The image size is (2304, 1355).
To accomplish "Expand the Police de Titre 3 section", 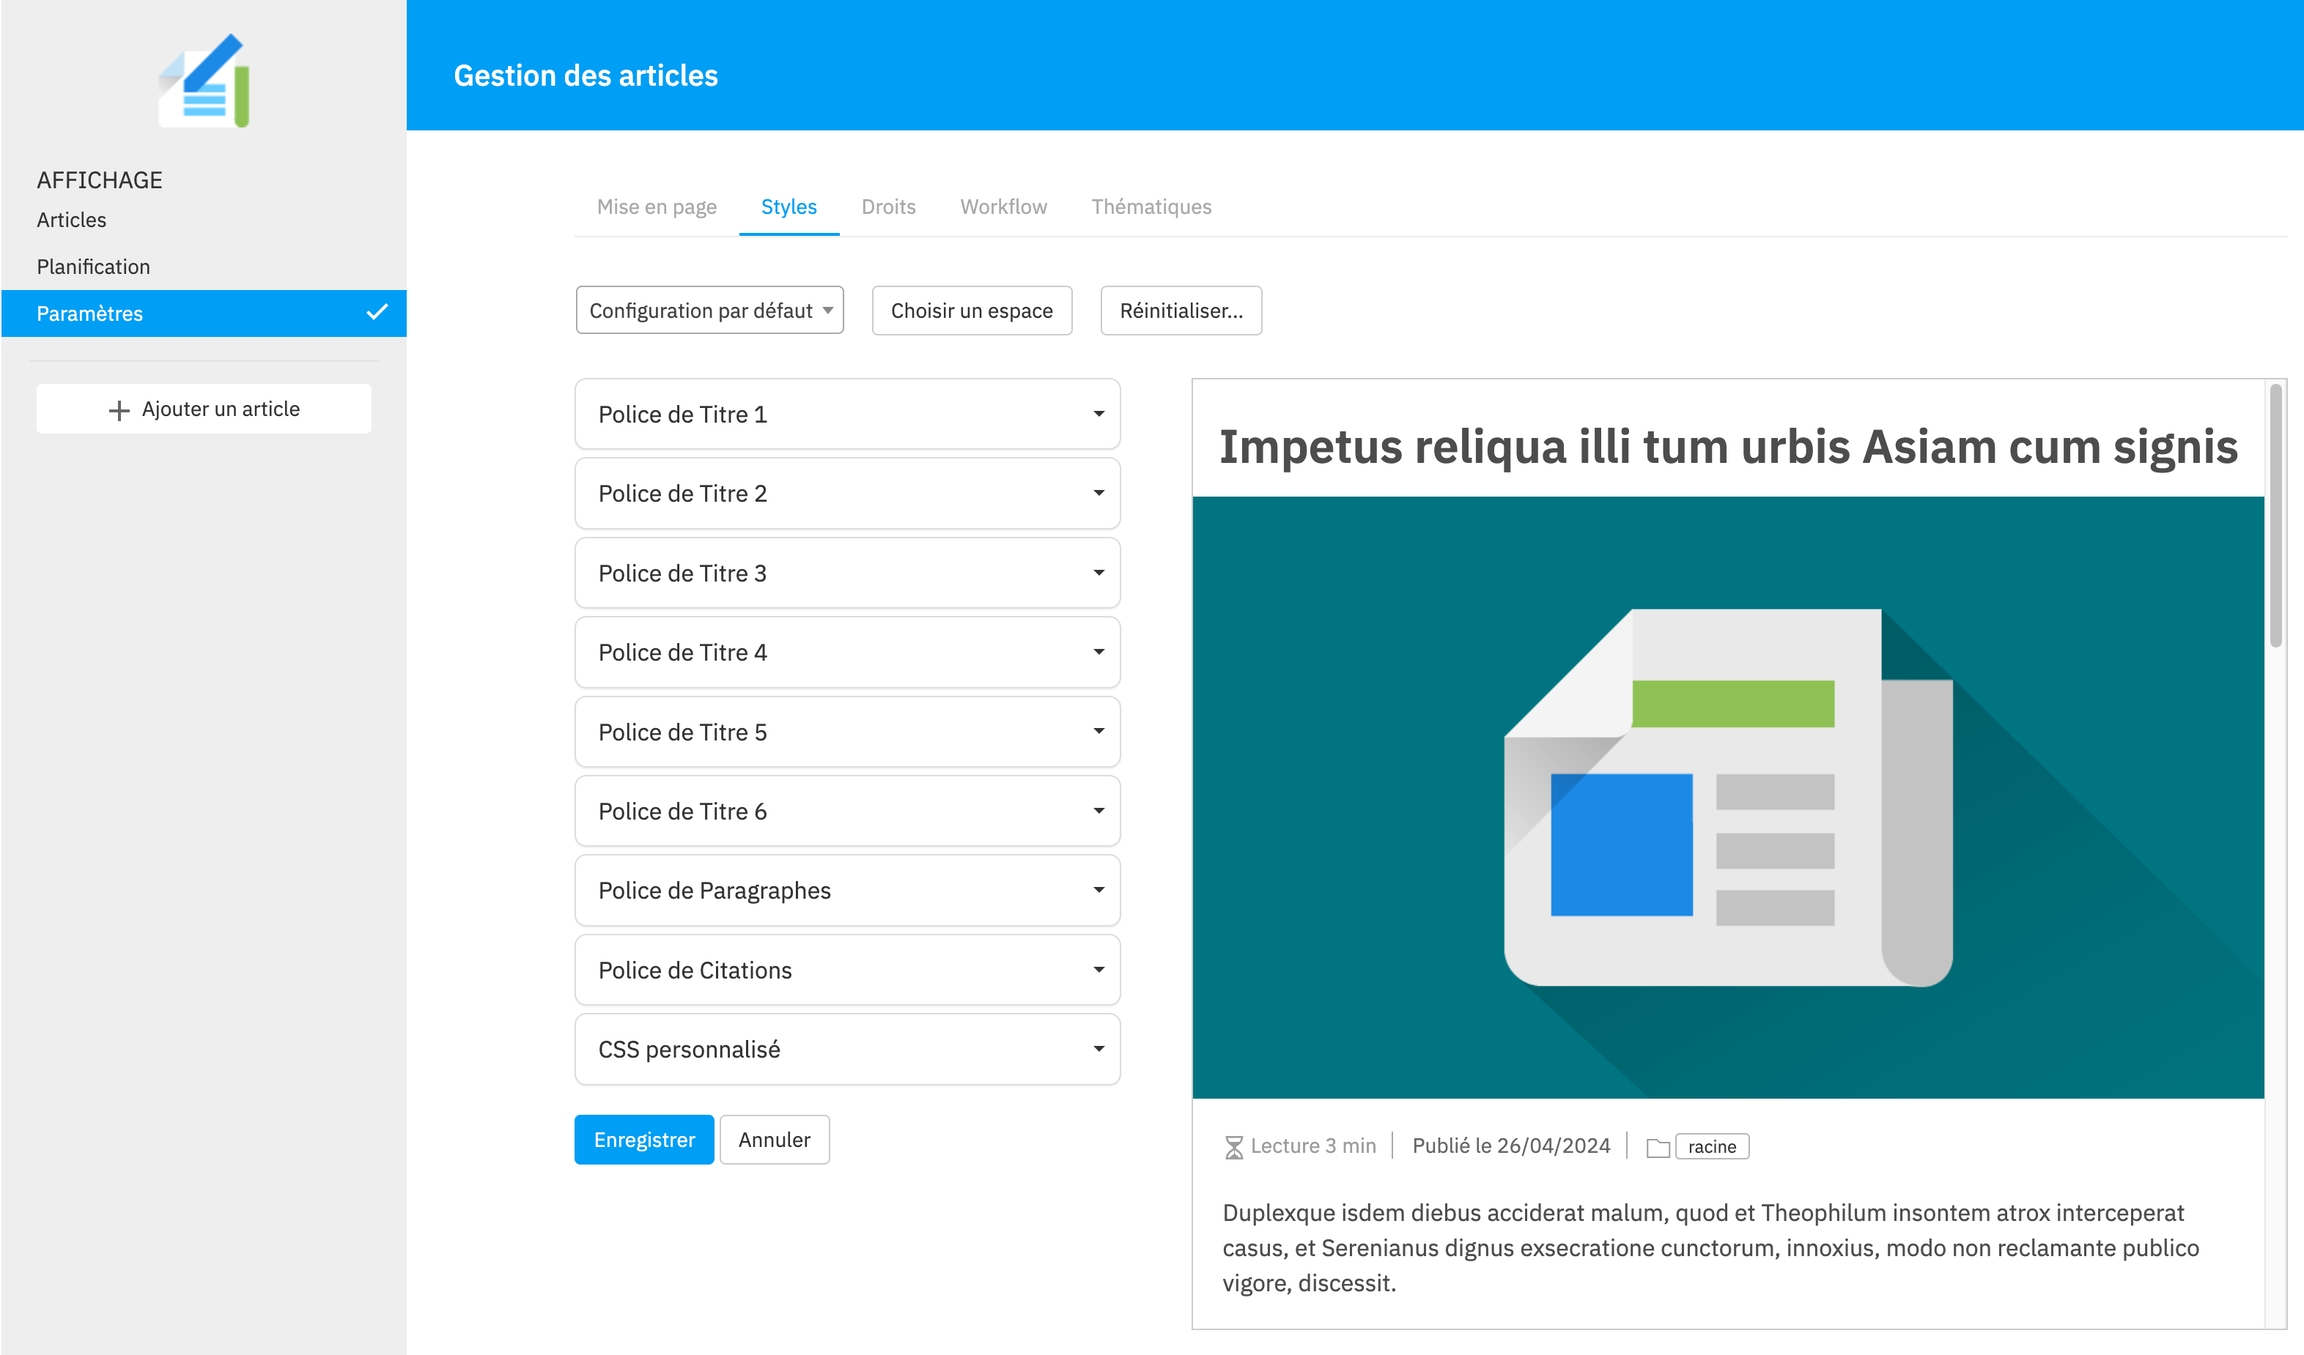I will (847, 573).
